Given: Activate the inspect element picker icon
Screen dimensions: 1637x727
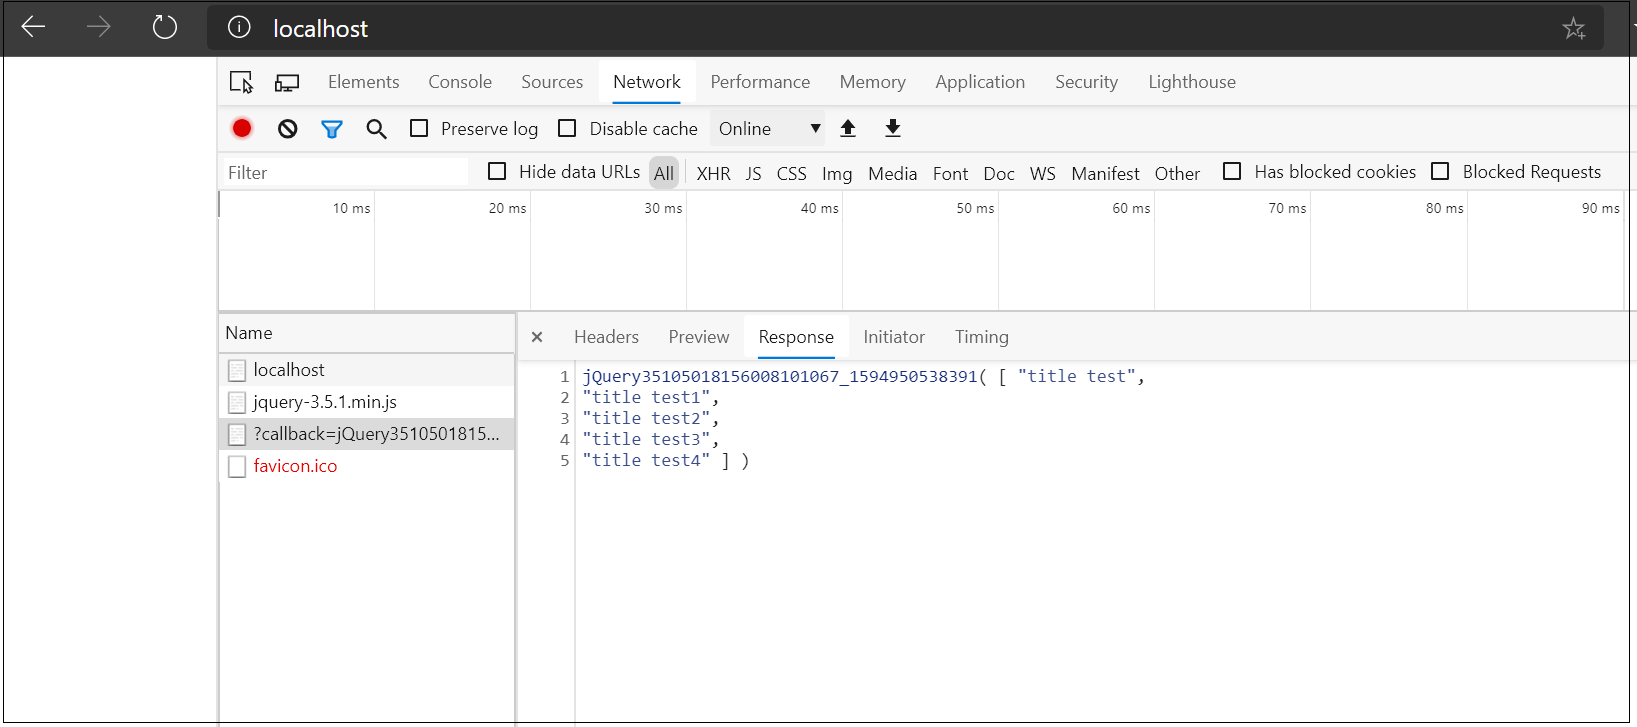Looking at the screenshot, I should [242, 82].
